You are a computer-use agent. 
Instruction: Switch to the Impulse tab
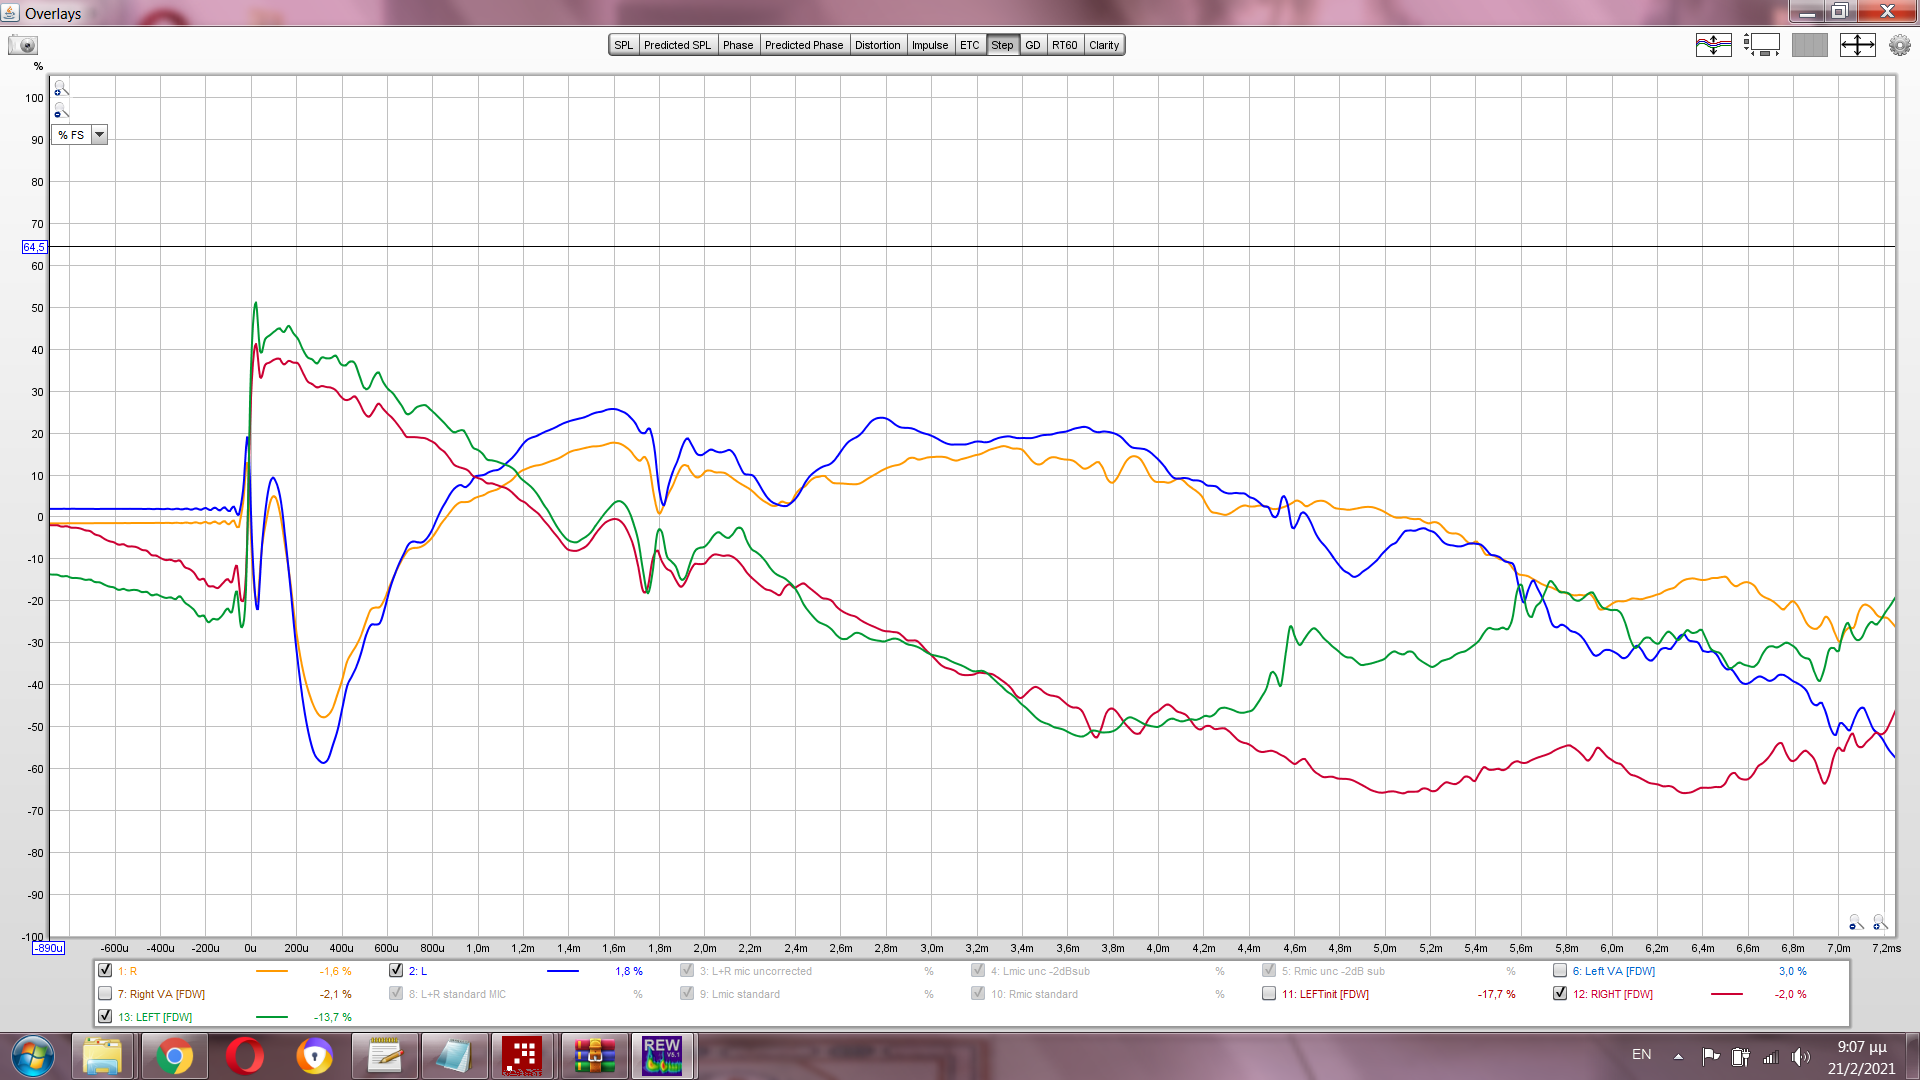(x=929, y=45)
